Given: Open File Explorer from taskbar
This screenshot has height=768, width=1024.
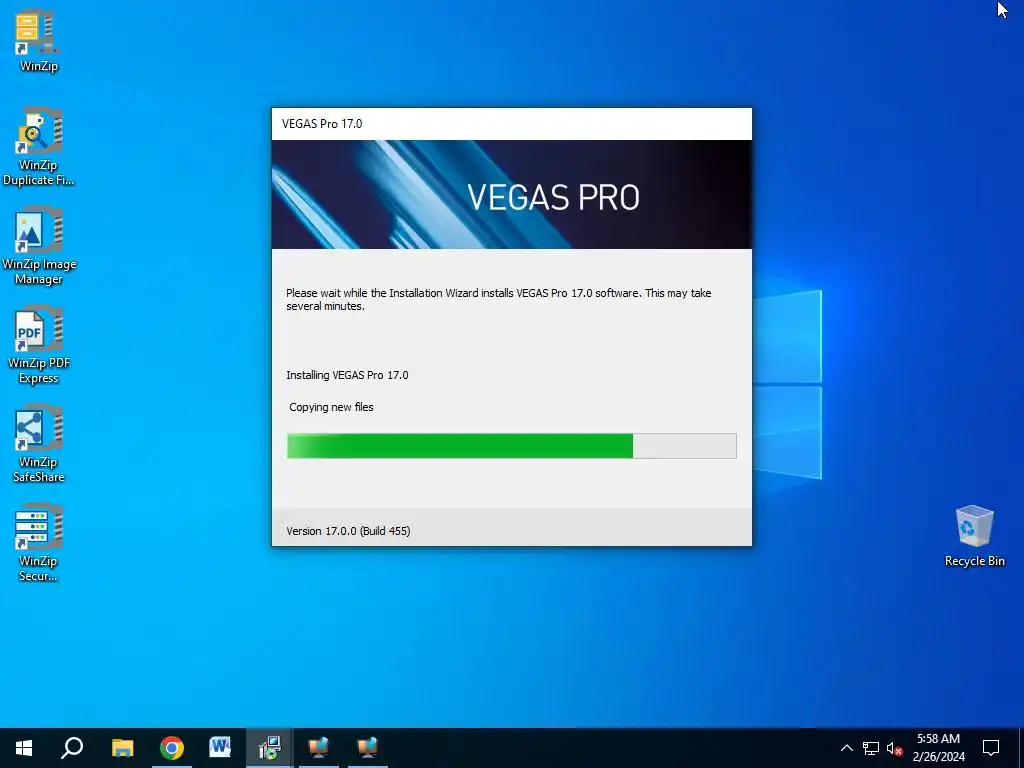Looking at the screenshot, I should click(122, 748).
